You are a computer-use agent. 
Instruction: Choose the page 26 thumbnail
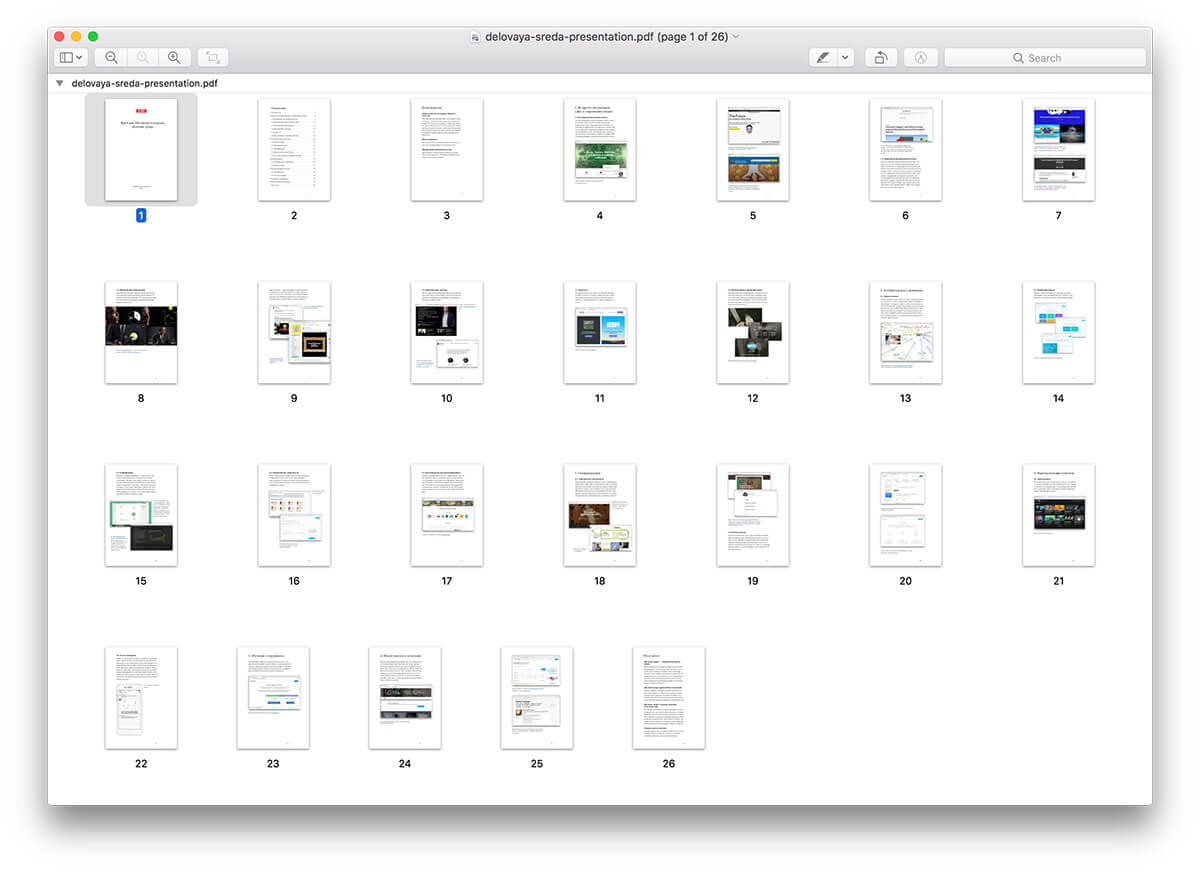tap(668, 698)
